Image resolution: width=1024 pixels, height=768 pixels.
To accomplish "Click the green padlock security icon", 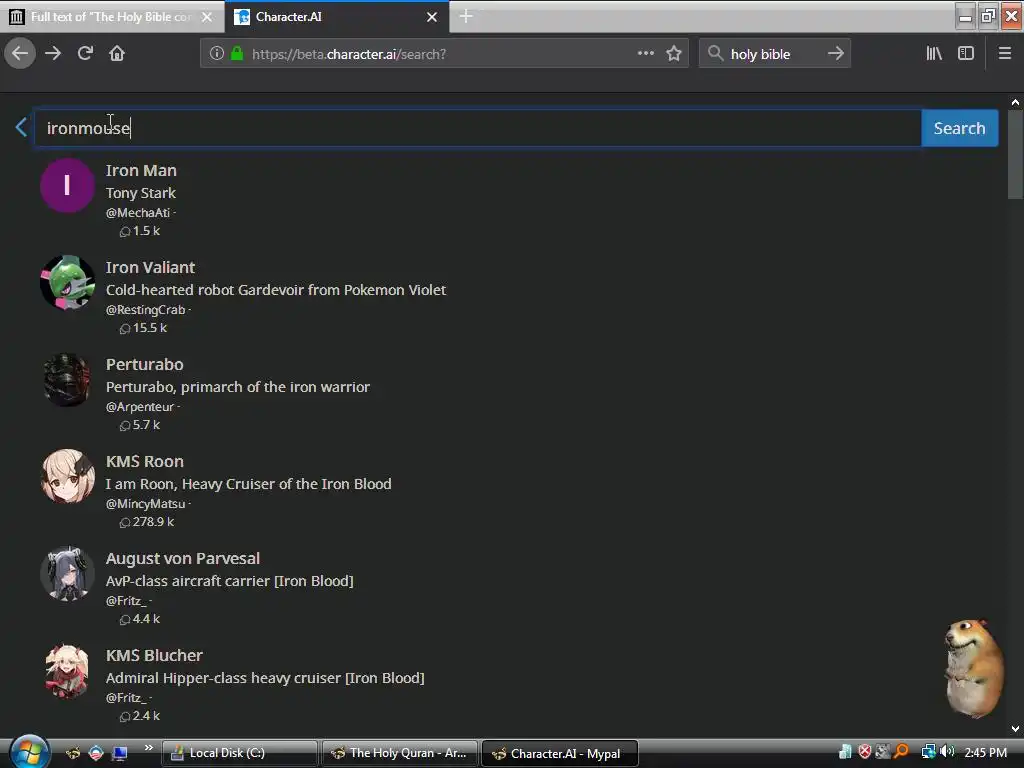I will tap(237, 54).
